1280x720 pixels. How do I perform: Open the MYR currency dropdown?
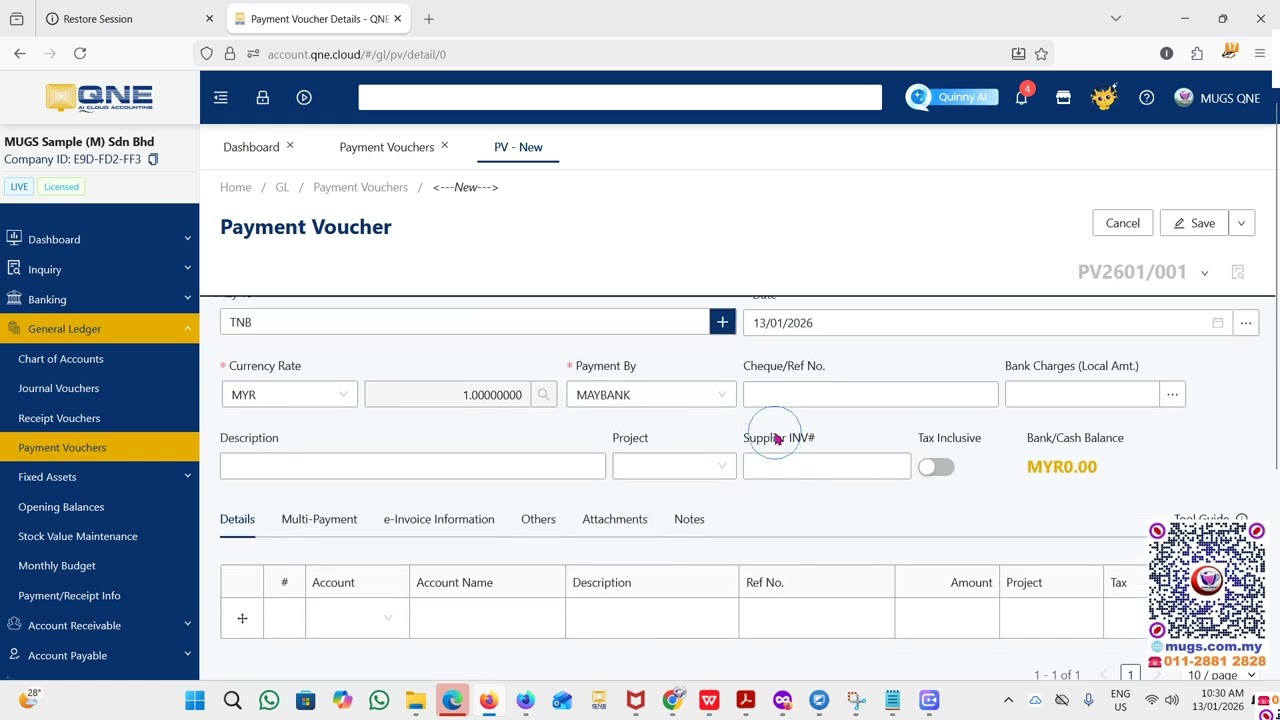tap(289, 395)
